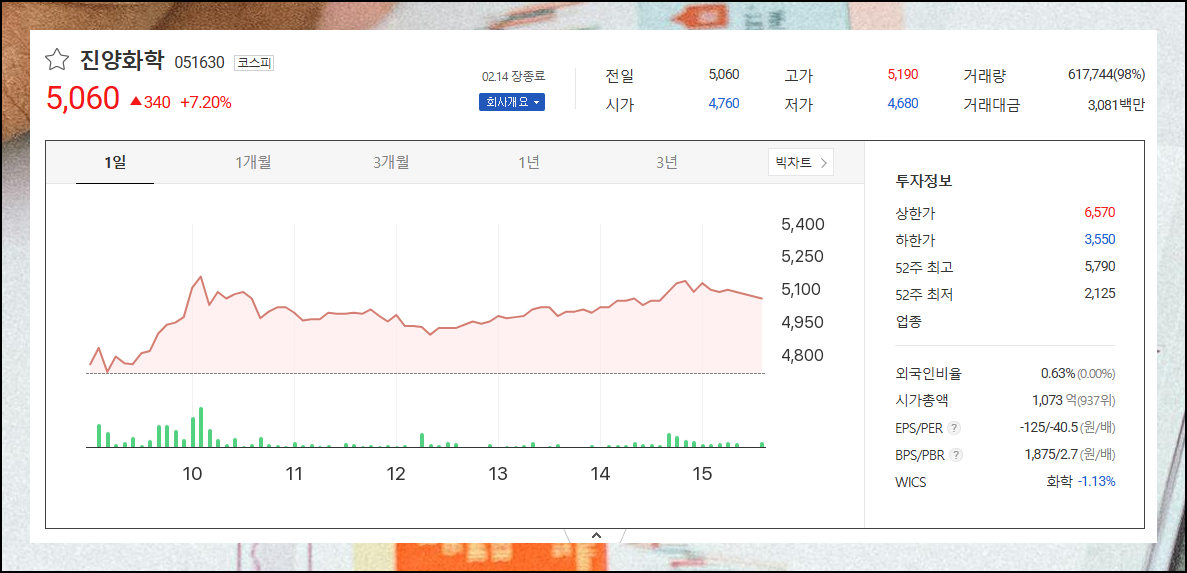The height and width of the screenshot is (573, 1187).
Task: Click the tallest green volume bar near 10
Action: [x=201, y=428]
